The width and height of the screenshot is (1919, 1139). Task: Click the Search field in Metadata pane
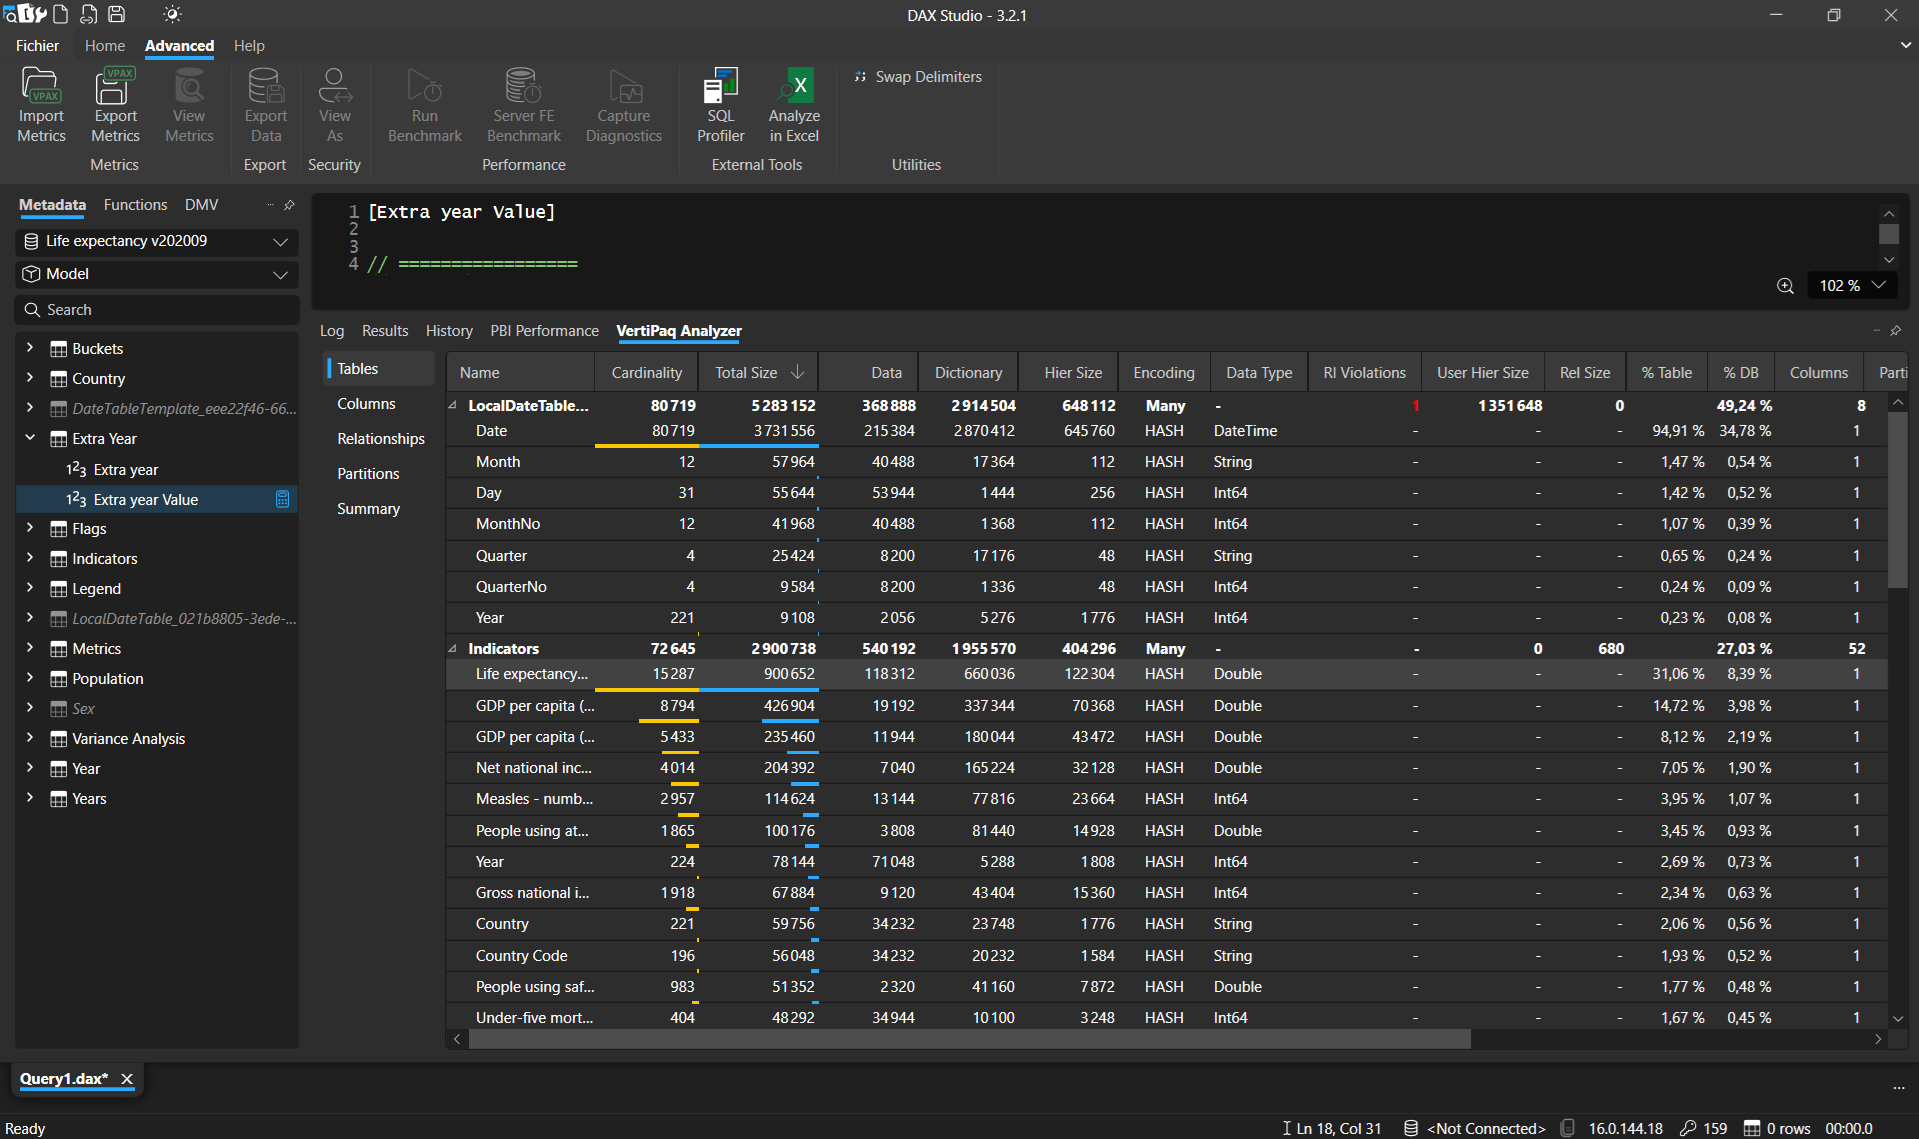(x=158, y=310)
